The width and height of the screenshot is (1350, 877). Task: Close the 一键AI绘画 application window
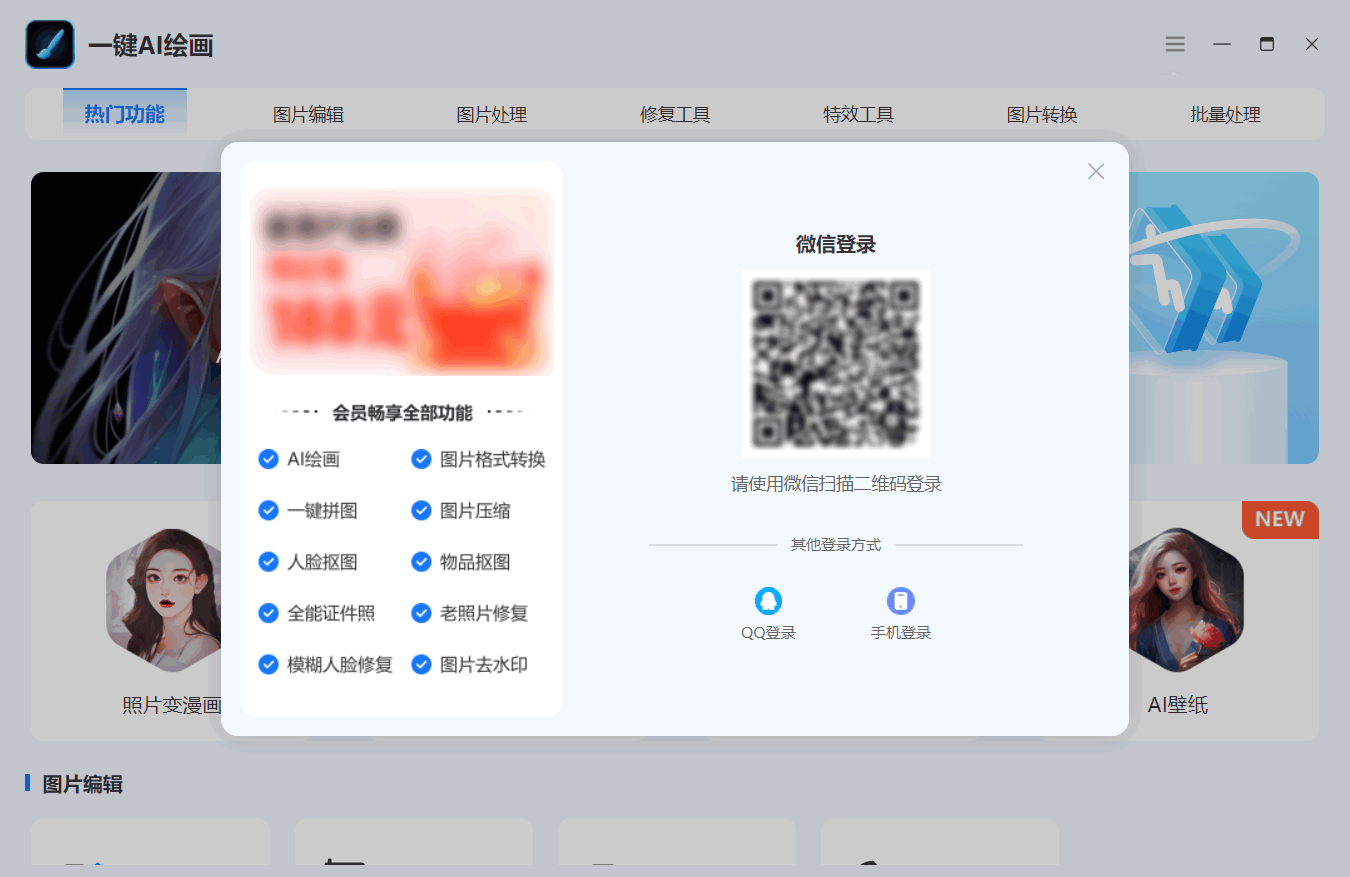pos(1312,44)
